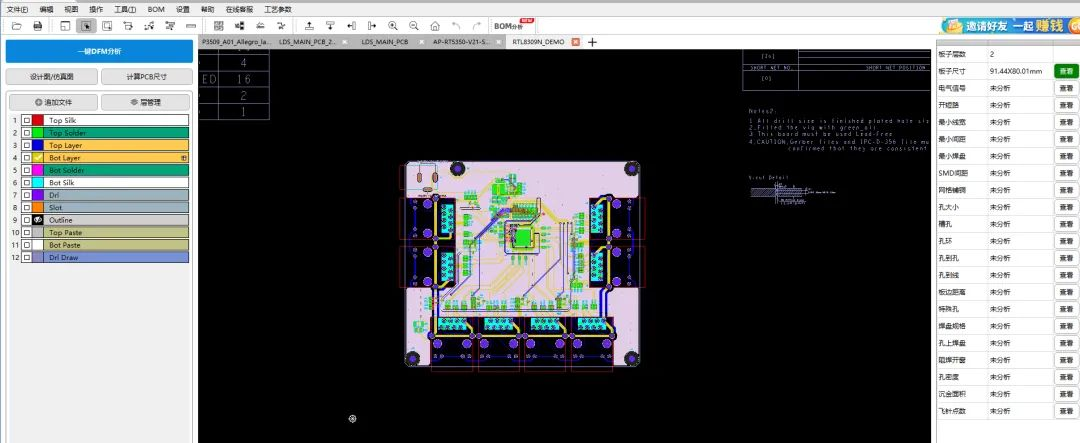This screenshot has width=1080, height=443.
Task: Click the green Top Solder color swatch
Action: pos(38,133)
